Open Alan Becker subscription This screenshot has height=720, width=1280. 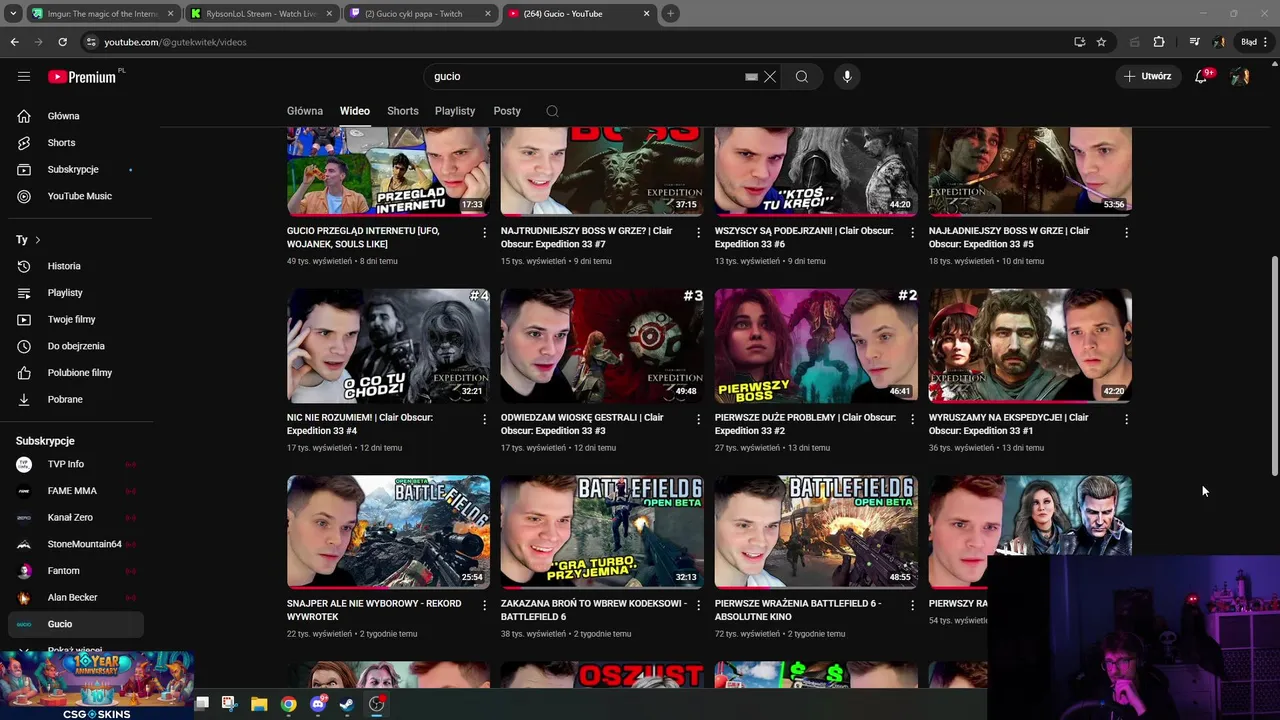[76, 597]
